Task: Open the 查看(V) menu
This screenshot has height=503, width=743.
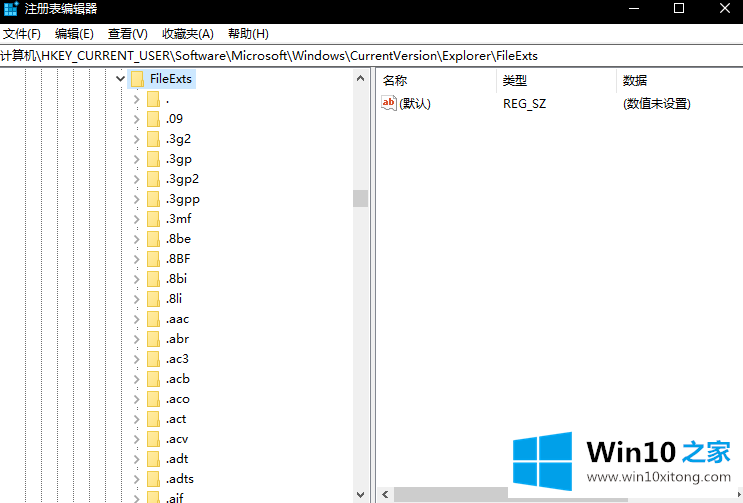Action: click(x=127, y=34)
